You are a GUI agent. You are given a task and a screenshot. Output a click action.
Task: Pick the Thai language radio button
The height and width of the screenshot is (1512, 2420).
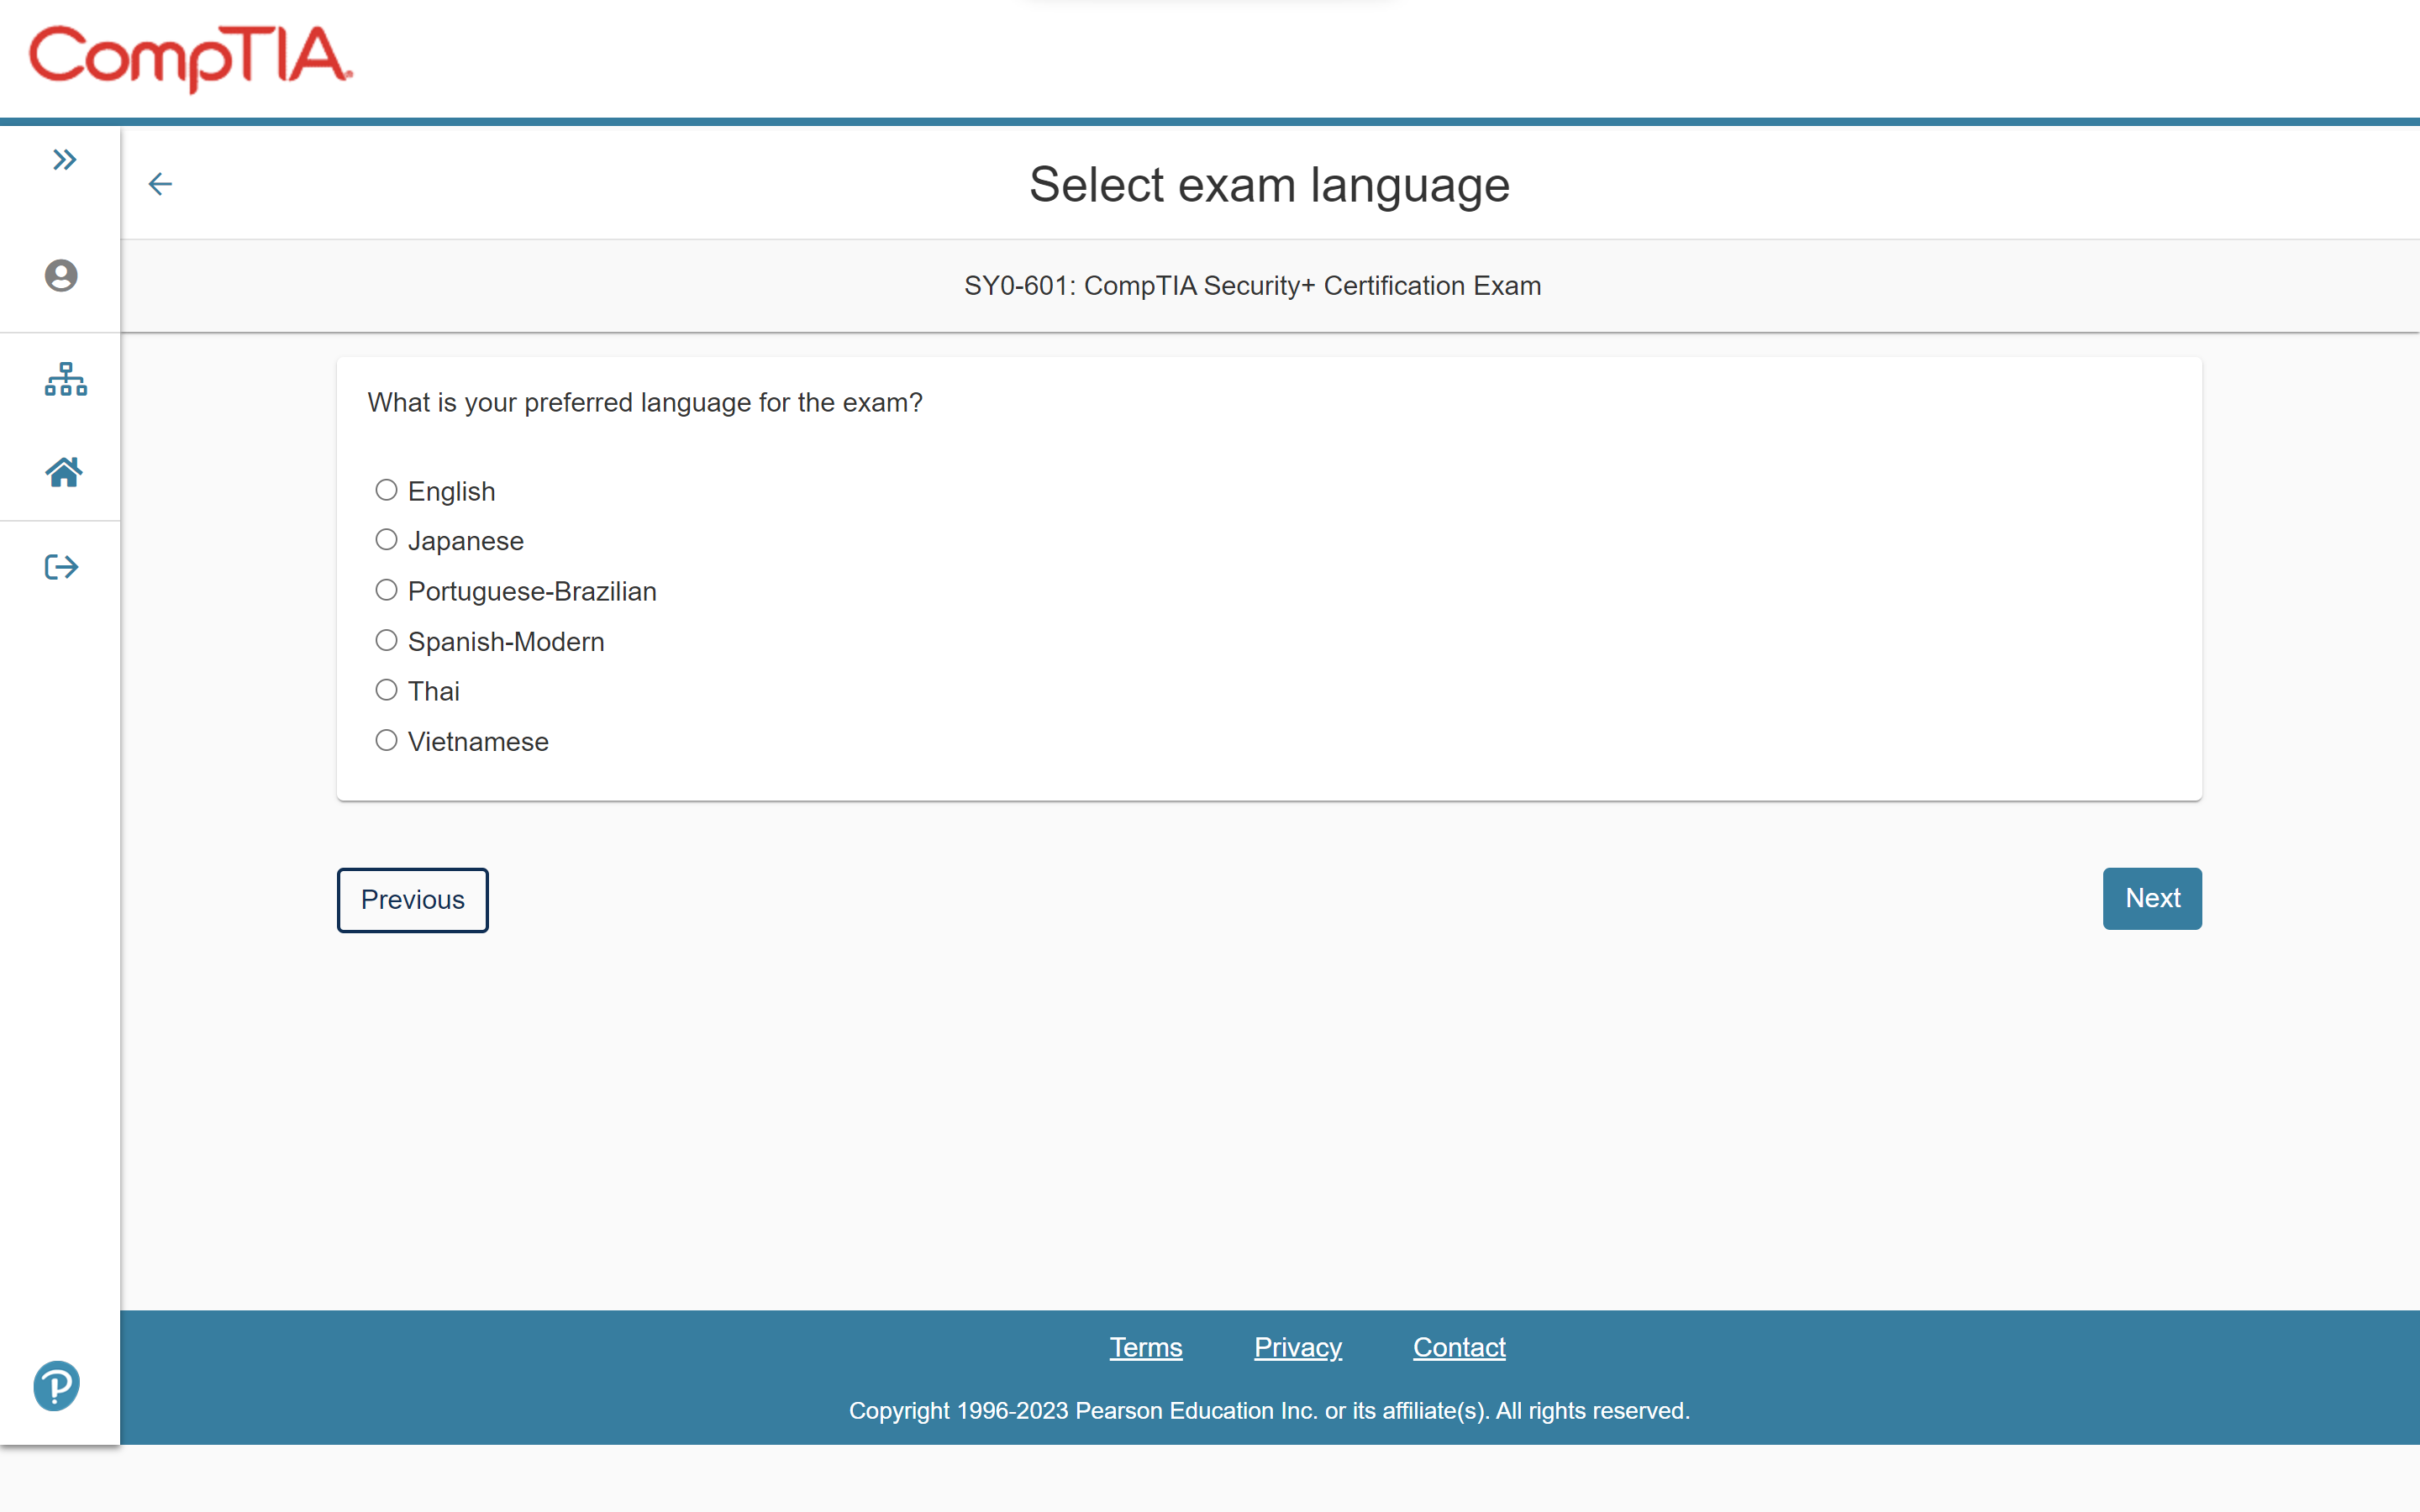coord(386,690)
